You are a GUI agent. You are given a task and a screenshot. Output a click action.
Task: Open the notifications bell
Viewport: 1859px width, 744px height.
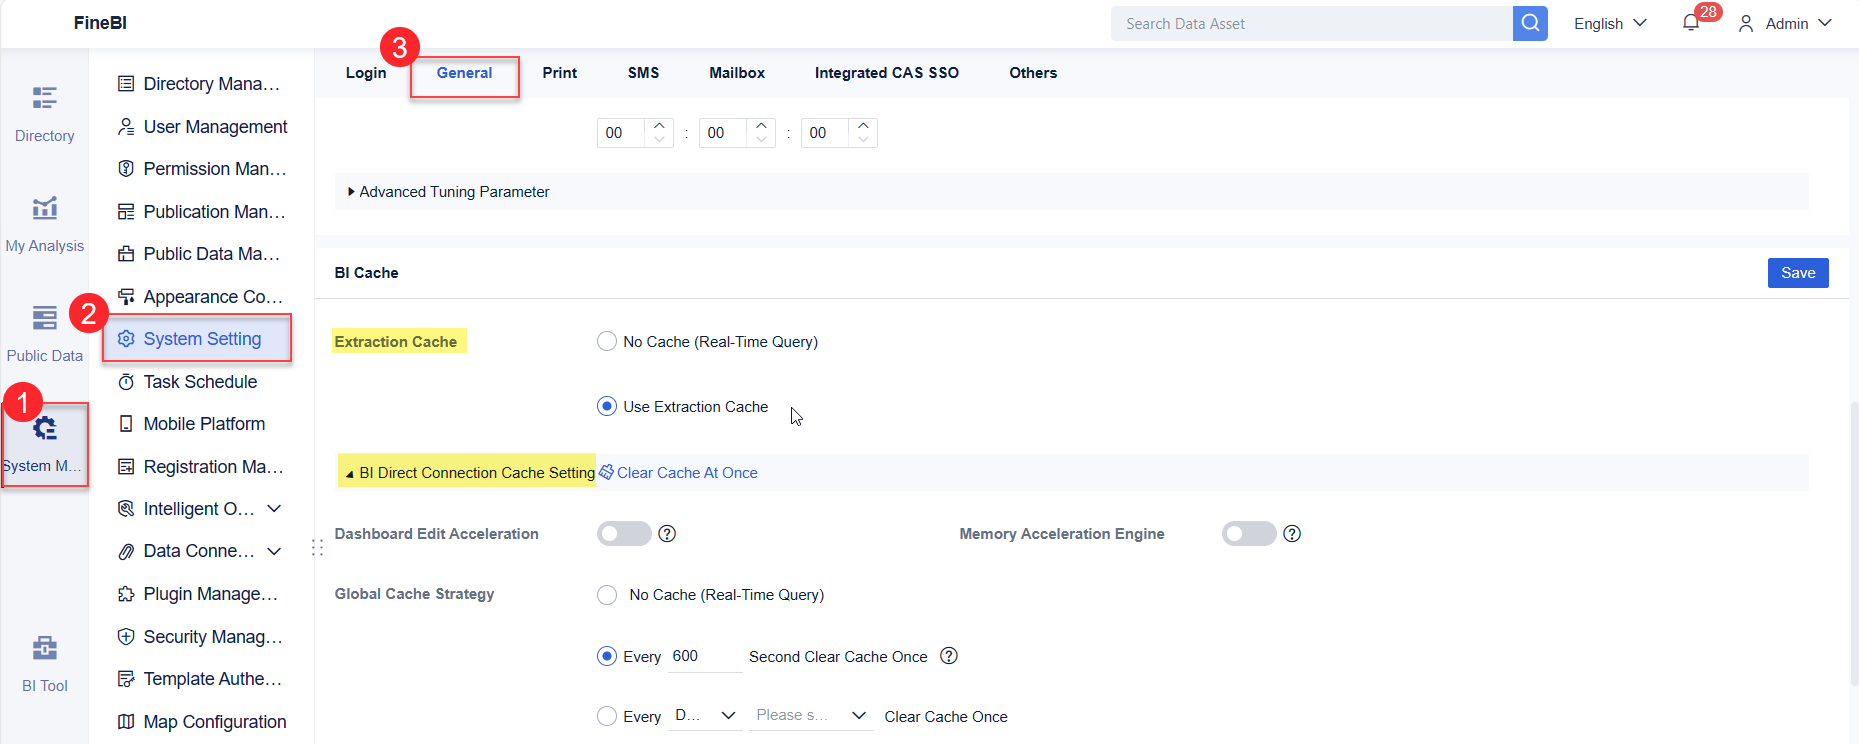tap(1691, 23)
